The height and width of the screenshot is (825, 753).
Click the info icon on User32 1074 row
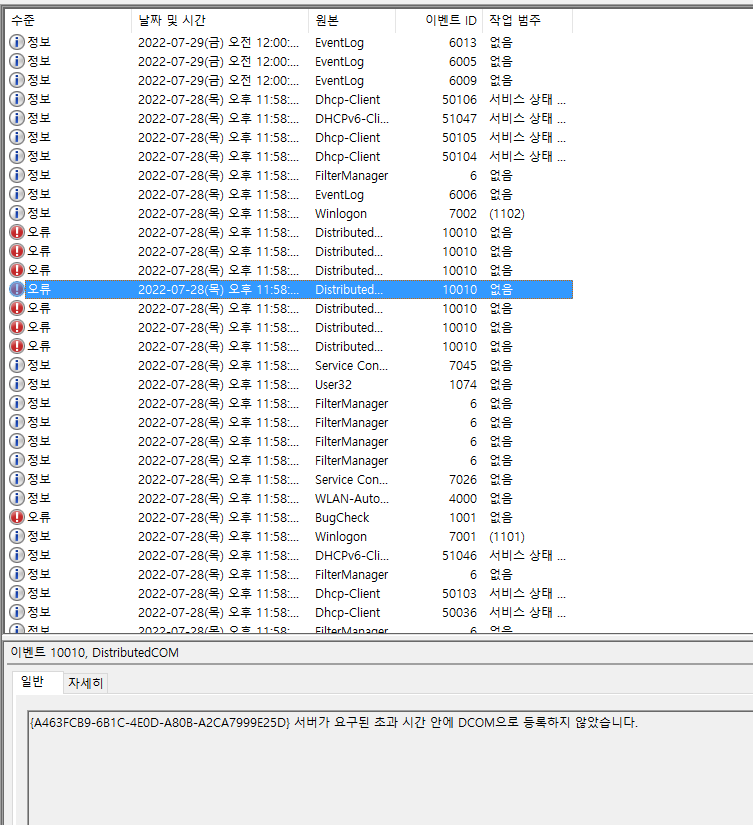(17, 384)
